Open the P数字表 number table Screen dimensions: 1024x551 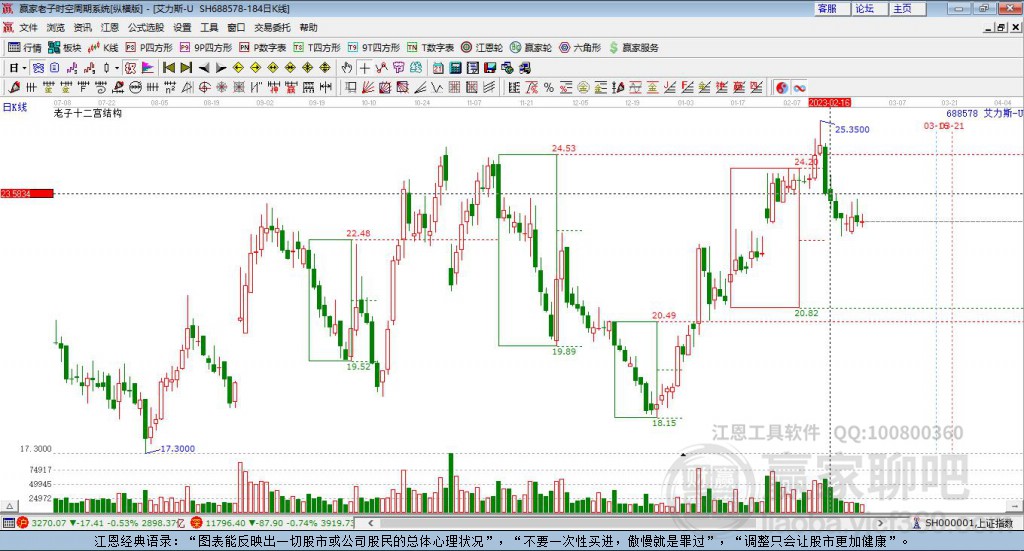[x=263, y=48]
